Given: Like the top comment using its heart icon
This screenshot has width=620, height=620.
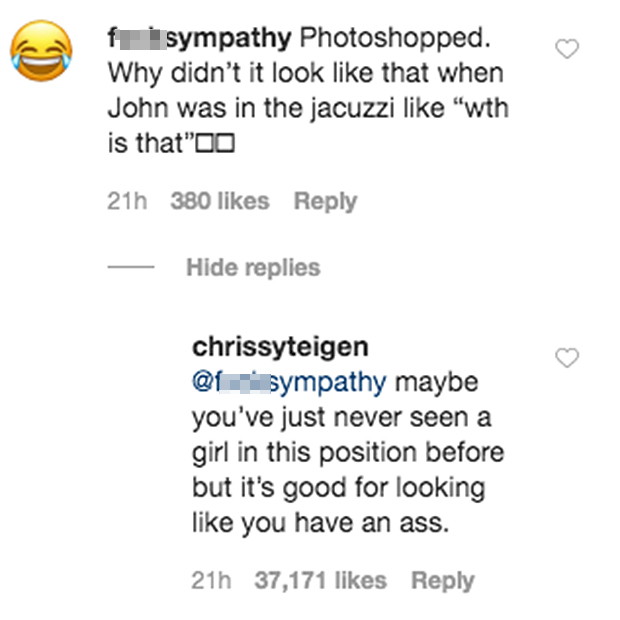Looking at the screenshot, I should (x=567, y=49).
